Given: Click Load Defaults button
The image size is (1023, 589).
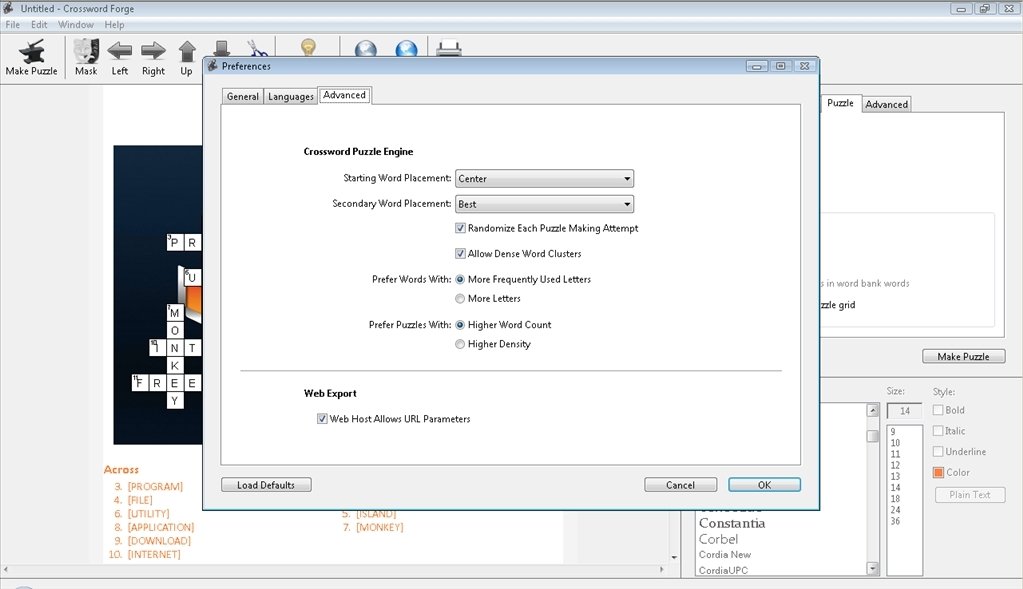Looking at the screenshot, I should tap(266, 485).
